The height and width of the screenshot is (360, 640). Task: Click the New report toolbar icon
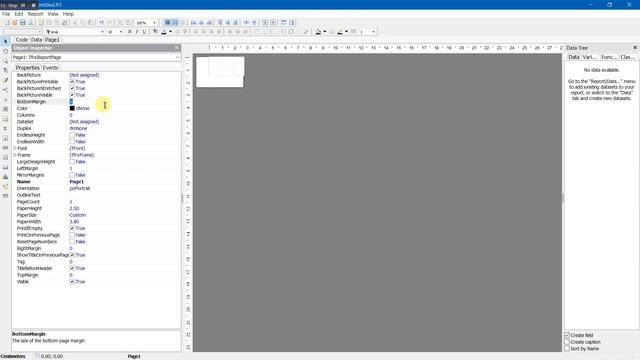click(x=7, y=22)
